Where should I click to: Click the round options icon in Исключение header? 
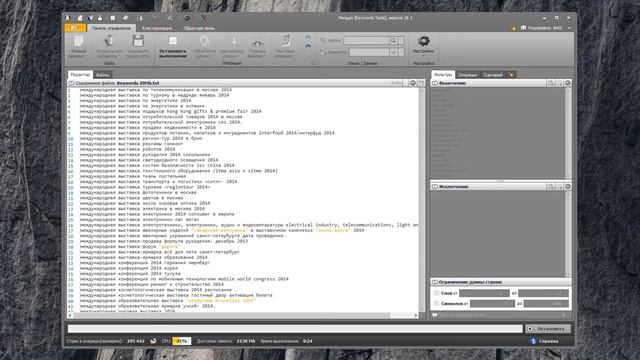(x=567, y=187)
